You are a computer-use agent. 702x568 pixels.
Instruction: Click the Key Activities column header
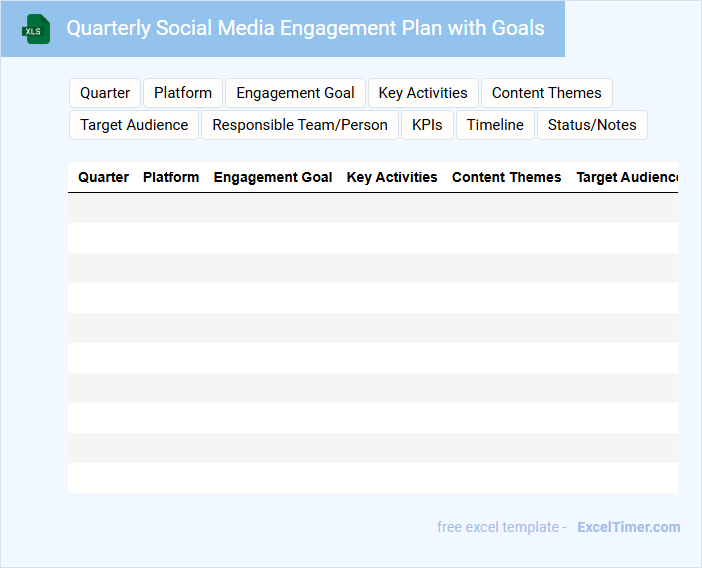click(x=392, y=177)
